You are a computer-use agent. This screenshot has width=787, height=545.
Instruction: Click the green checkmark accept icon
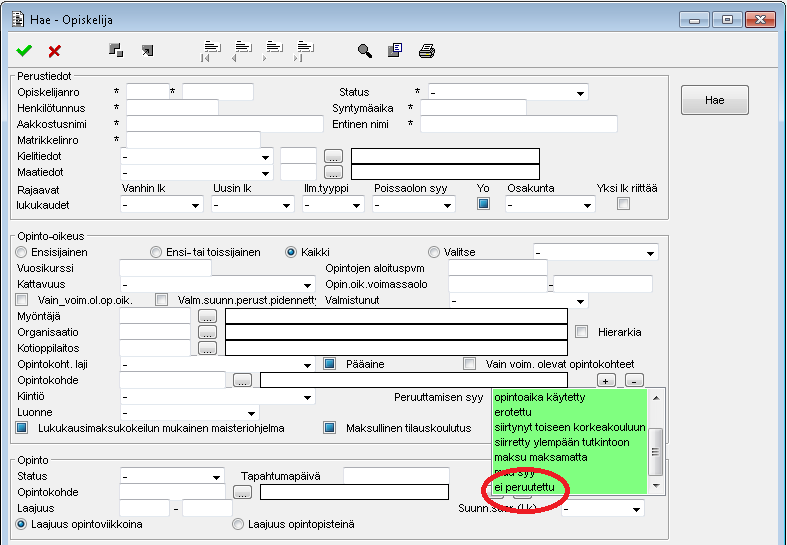(x=24, y=51)
